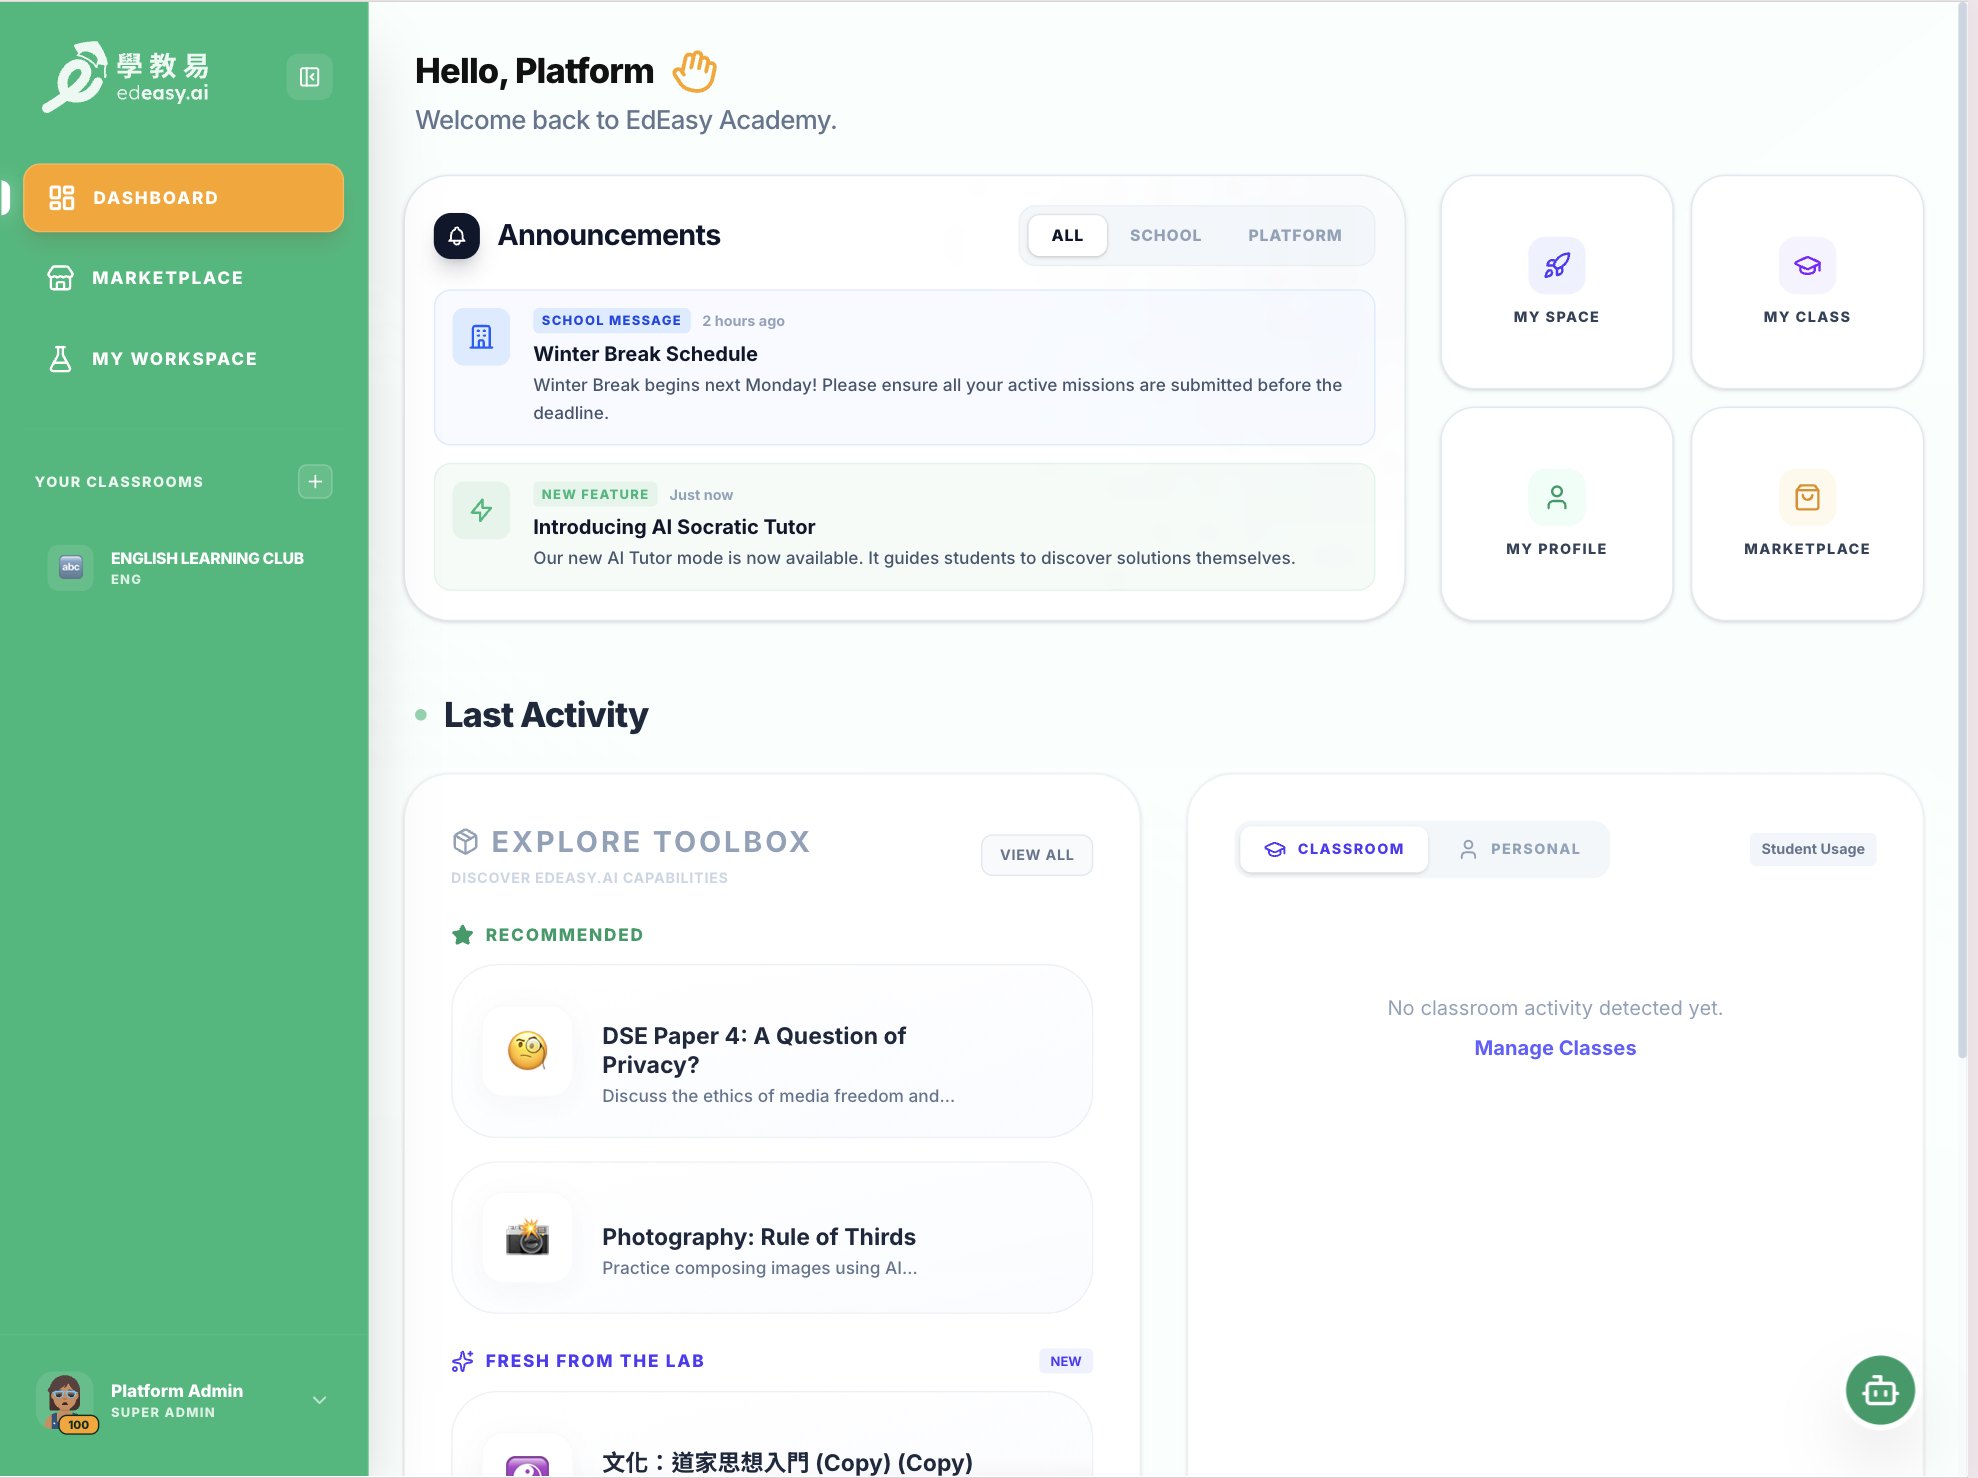The image size is (1978, 1478).
Task: Click the Announcements bell icon
Action: [x=456, y=236]
